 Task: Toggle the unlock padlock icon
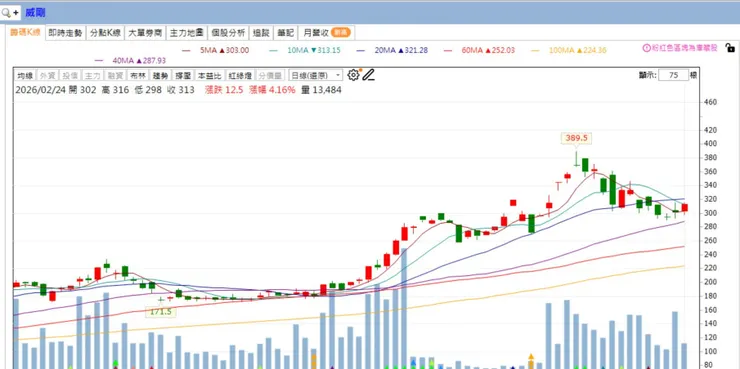click(730, 48)
